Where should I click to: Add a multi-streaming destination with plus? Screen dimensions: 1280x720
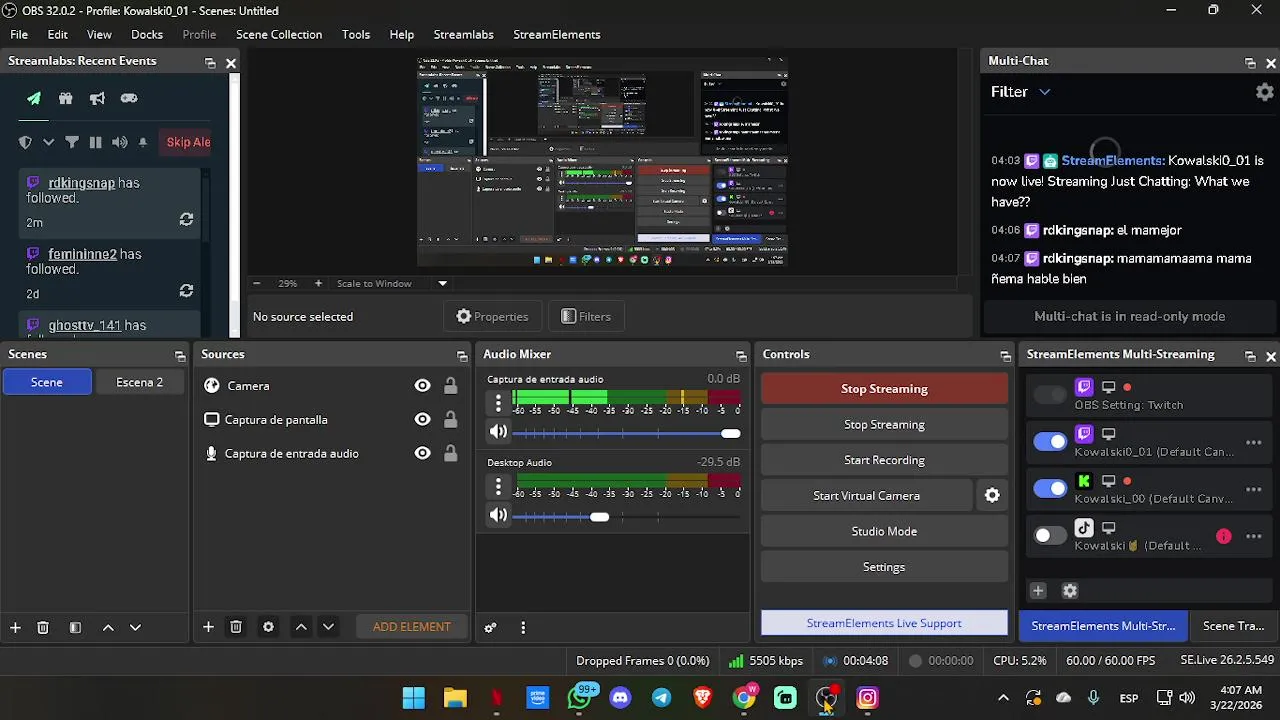coord(1038,591)
